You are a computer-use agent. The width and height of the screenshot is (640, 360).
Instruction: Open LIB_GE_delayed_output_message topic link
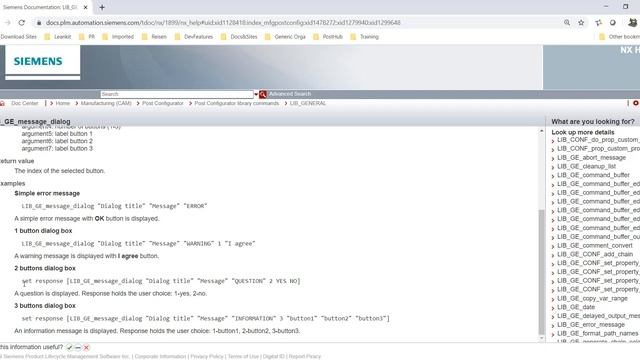tap(598, 316)
